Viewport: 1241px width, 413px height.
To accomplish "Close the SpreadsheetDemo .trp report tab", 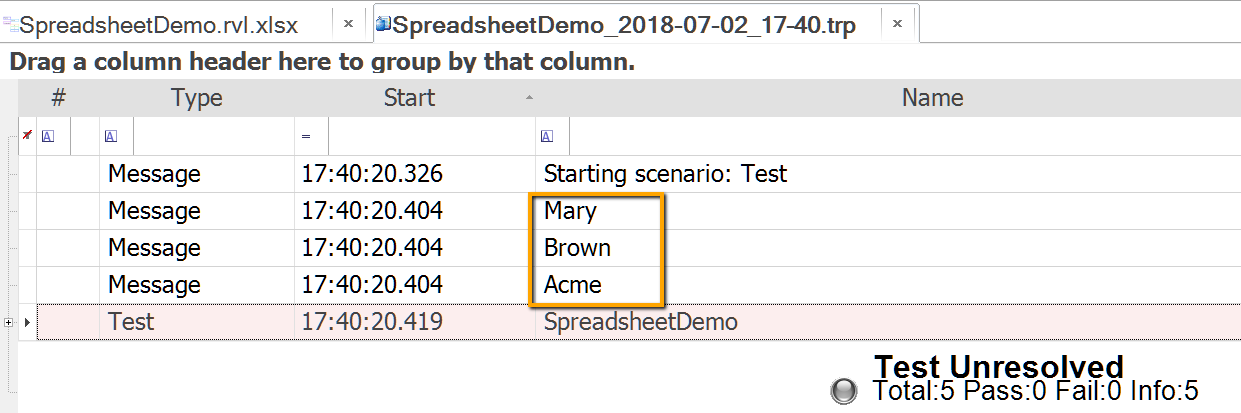I will (897, 23).
